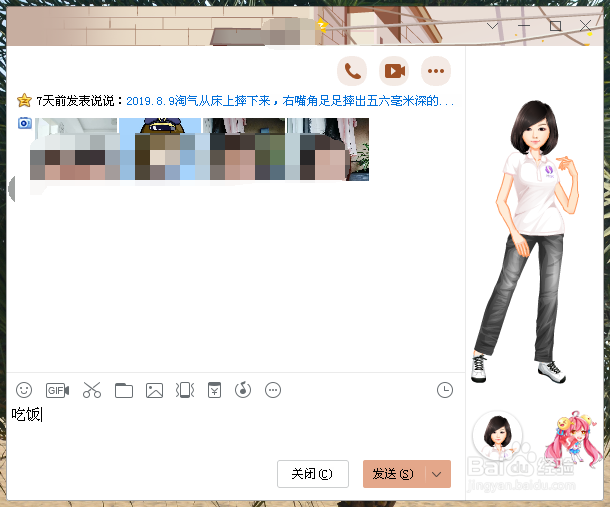Open the send file folder icon
This screenshot has height=507, width=610.
tap(124, 390)
